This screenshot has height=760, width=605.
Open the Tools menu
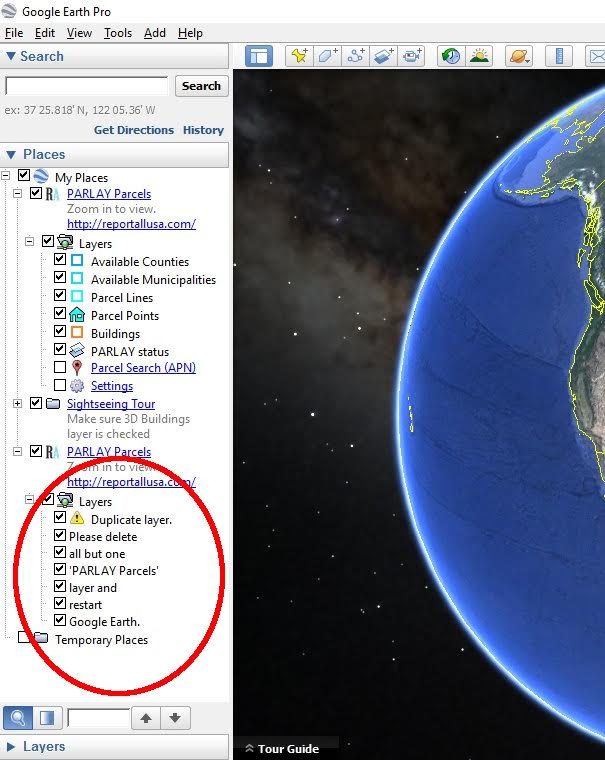(x=117, y=33)
